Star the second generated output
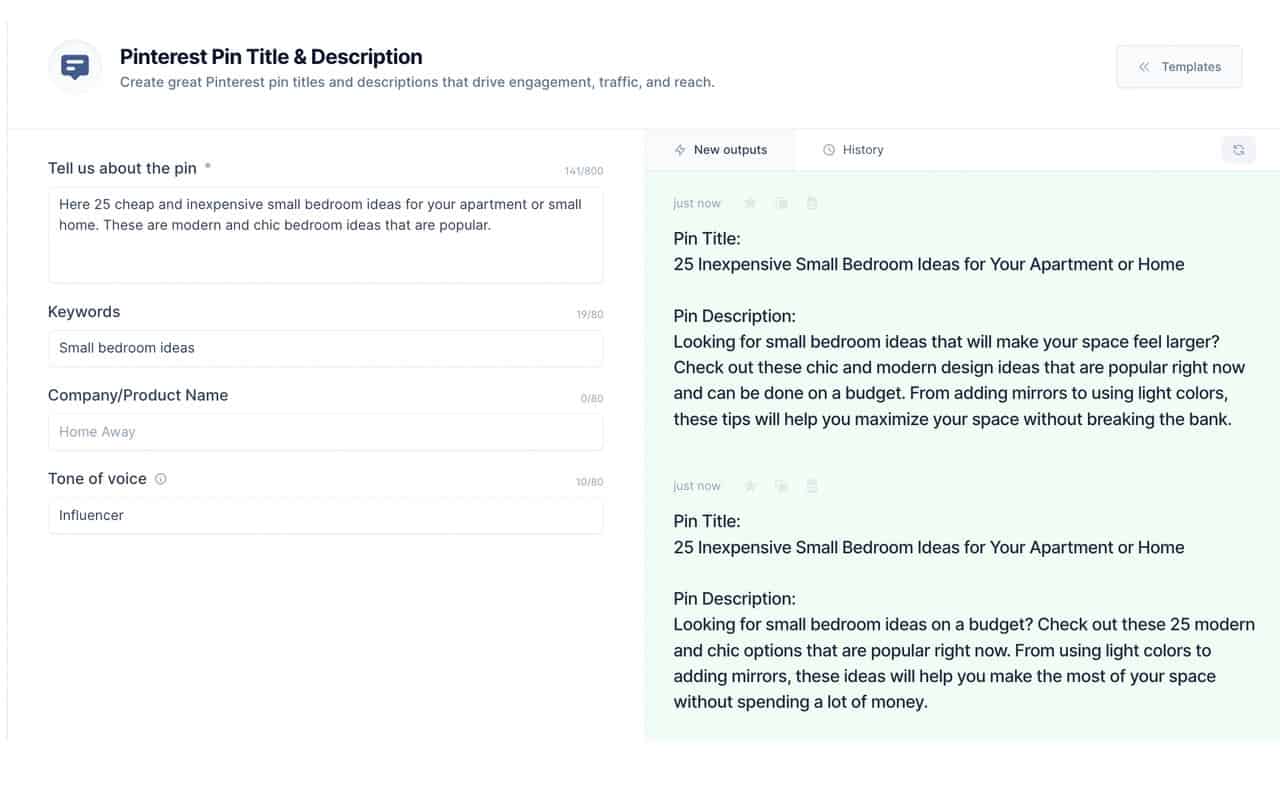 [750, 486]
